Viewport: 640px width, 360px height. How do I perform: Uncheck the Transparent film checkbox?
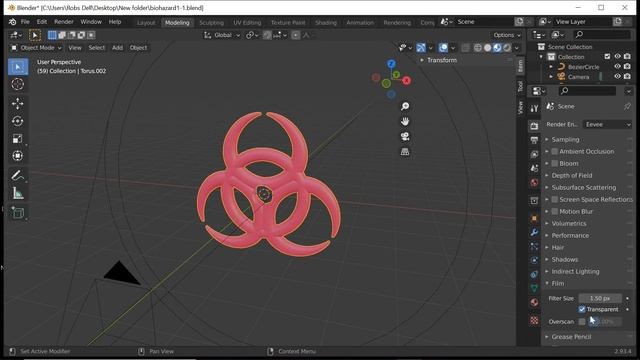point(582,309)
